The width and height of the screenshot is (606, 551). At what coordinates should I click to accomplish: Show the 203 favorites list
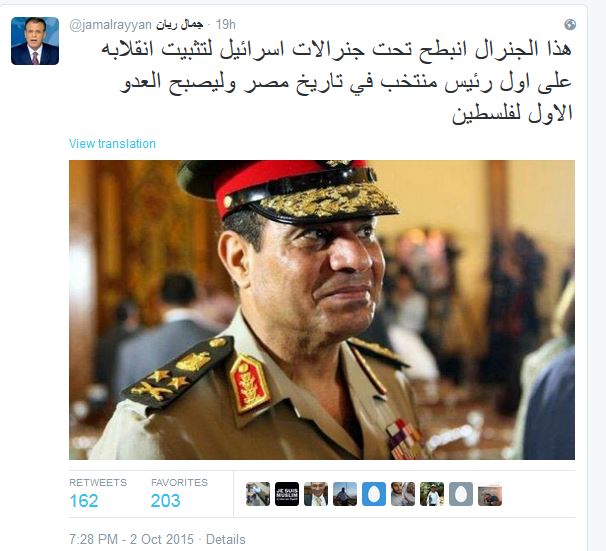(x=179, y=494)
